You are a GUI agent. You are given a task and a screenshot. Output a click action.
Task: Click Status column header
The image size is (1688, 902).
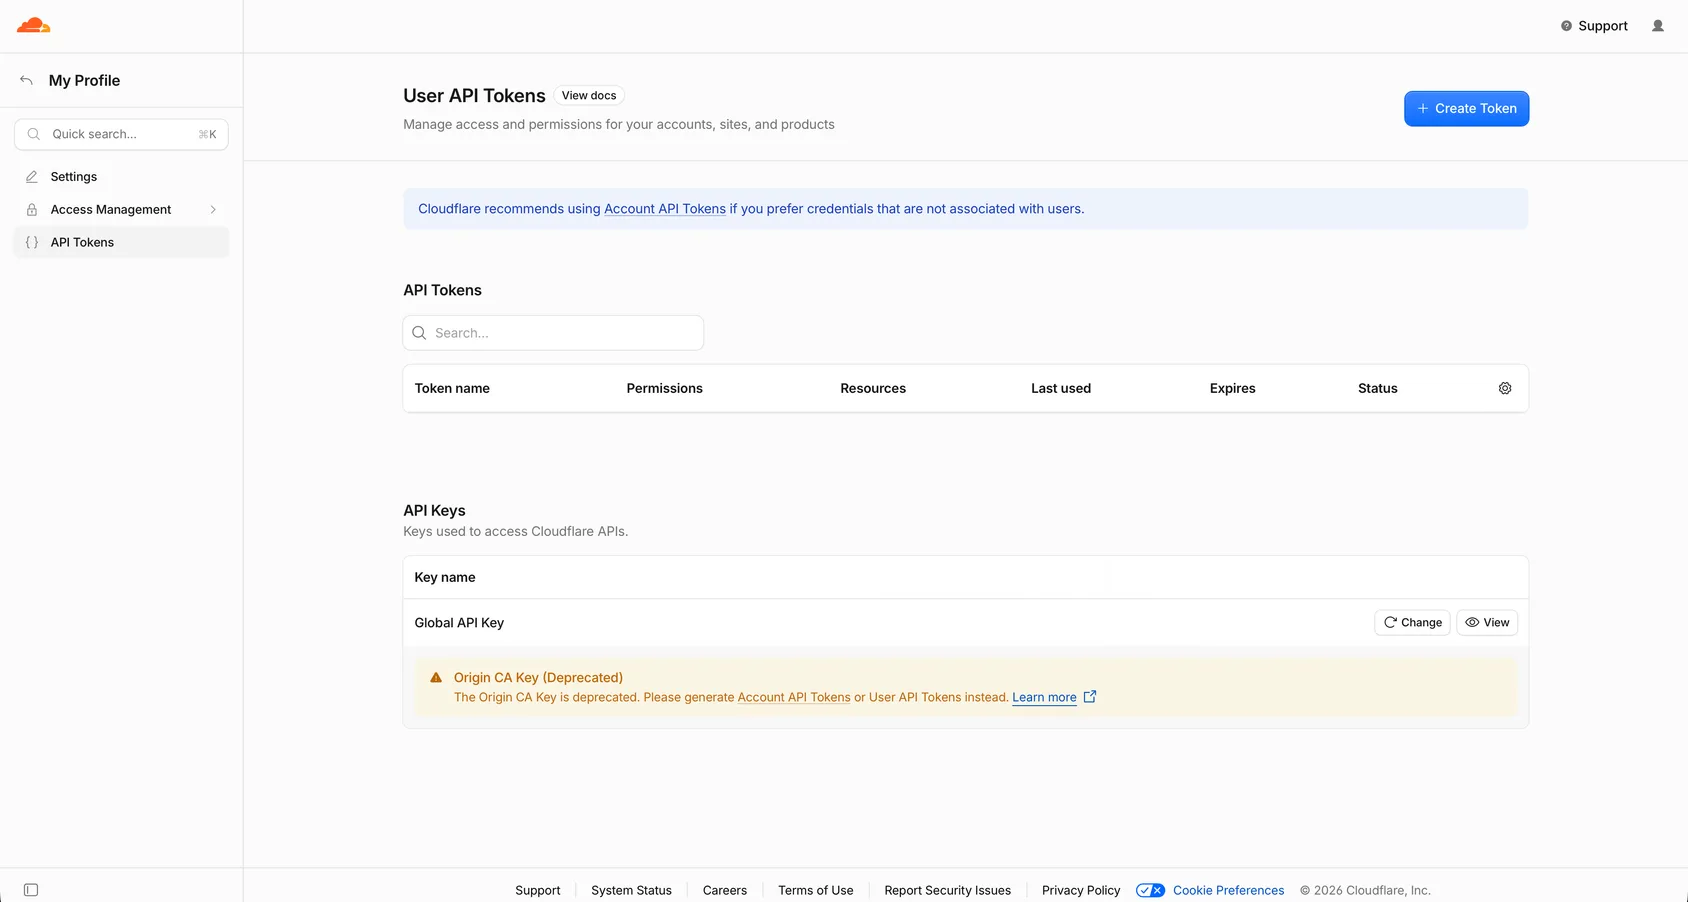coord(1377,388)
